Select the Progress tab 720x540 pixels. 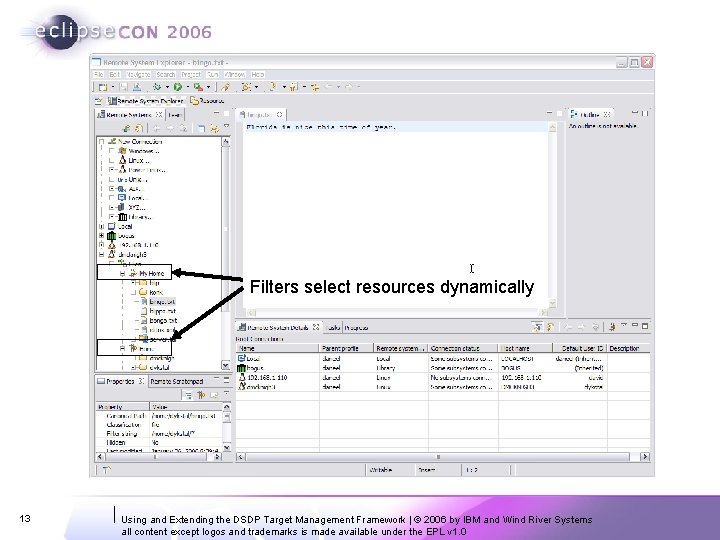tap(356, 327)
